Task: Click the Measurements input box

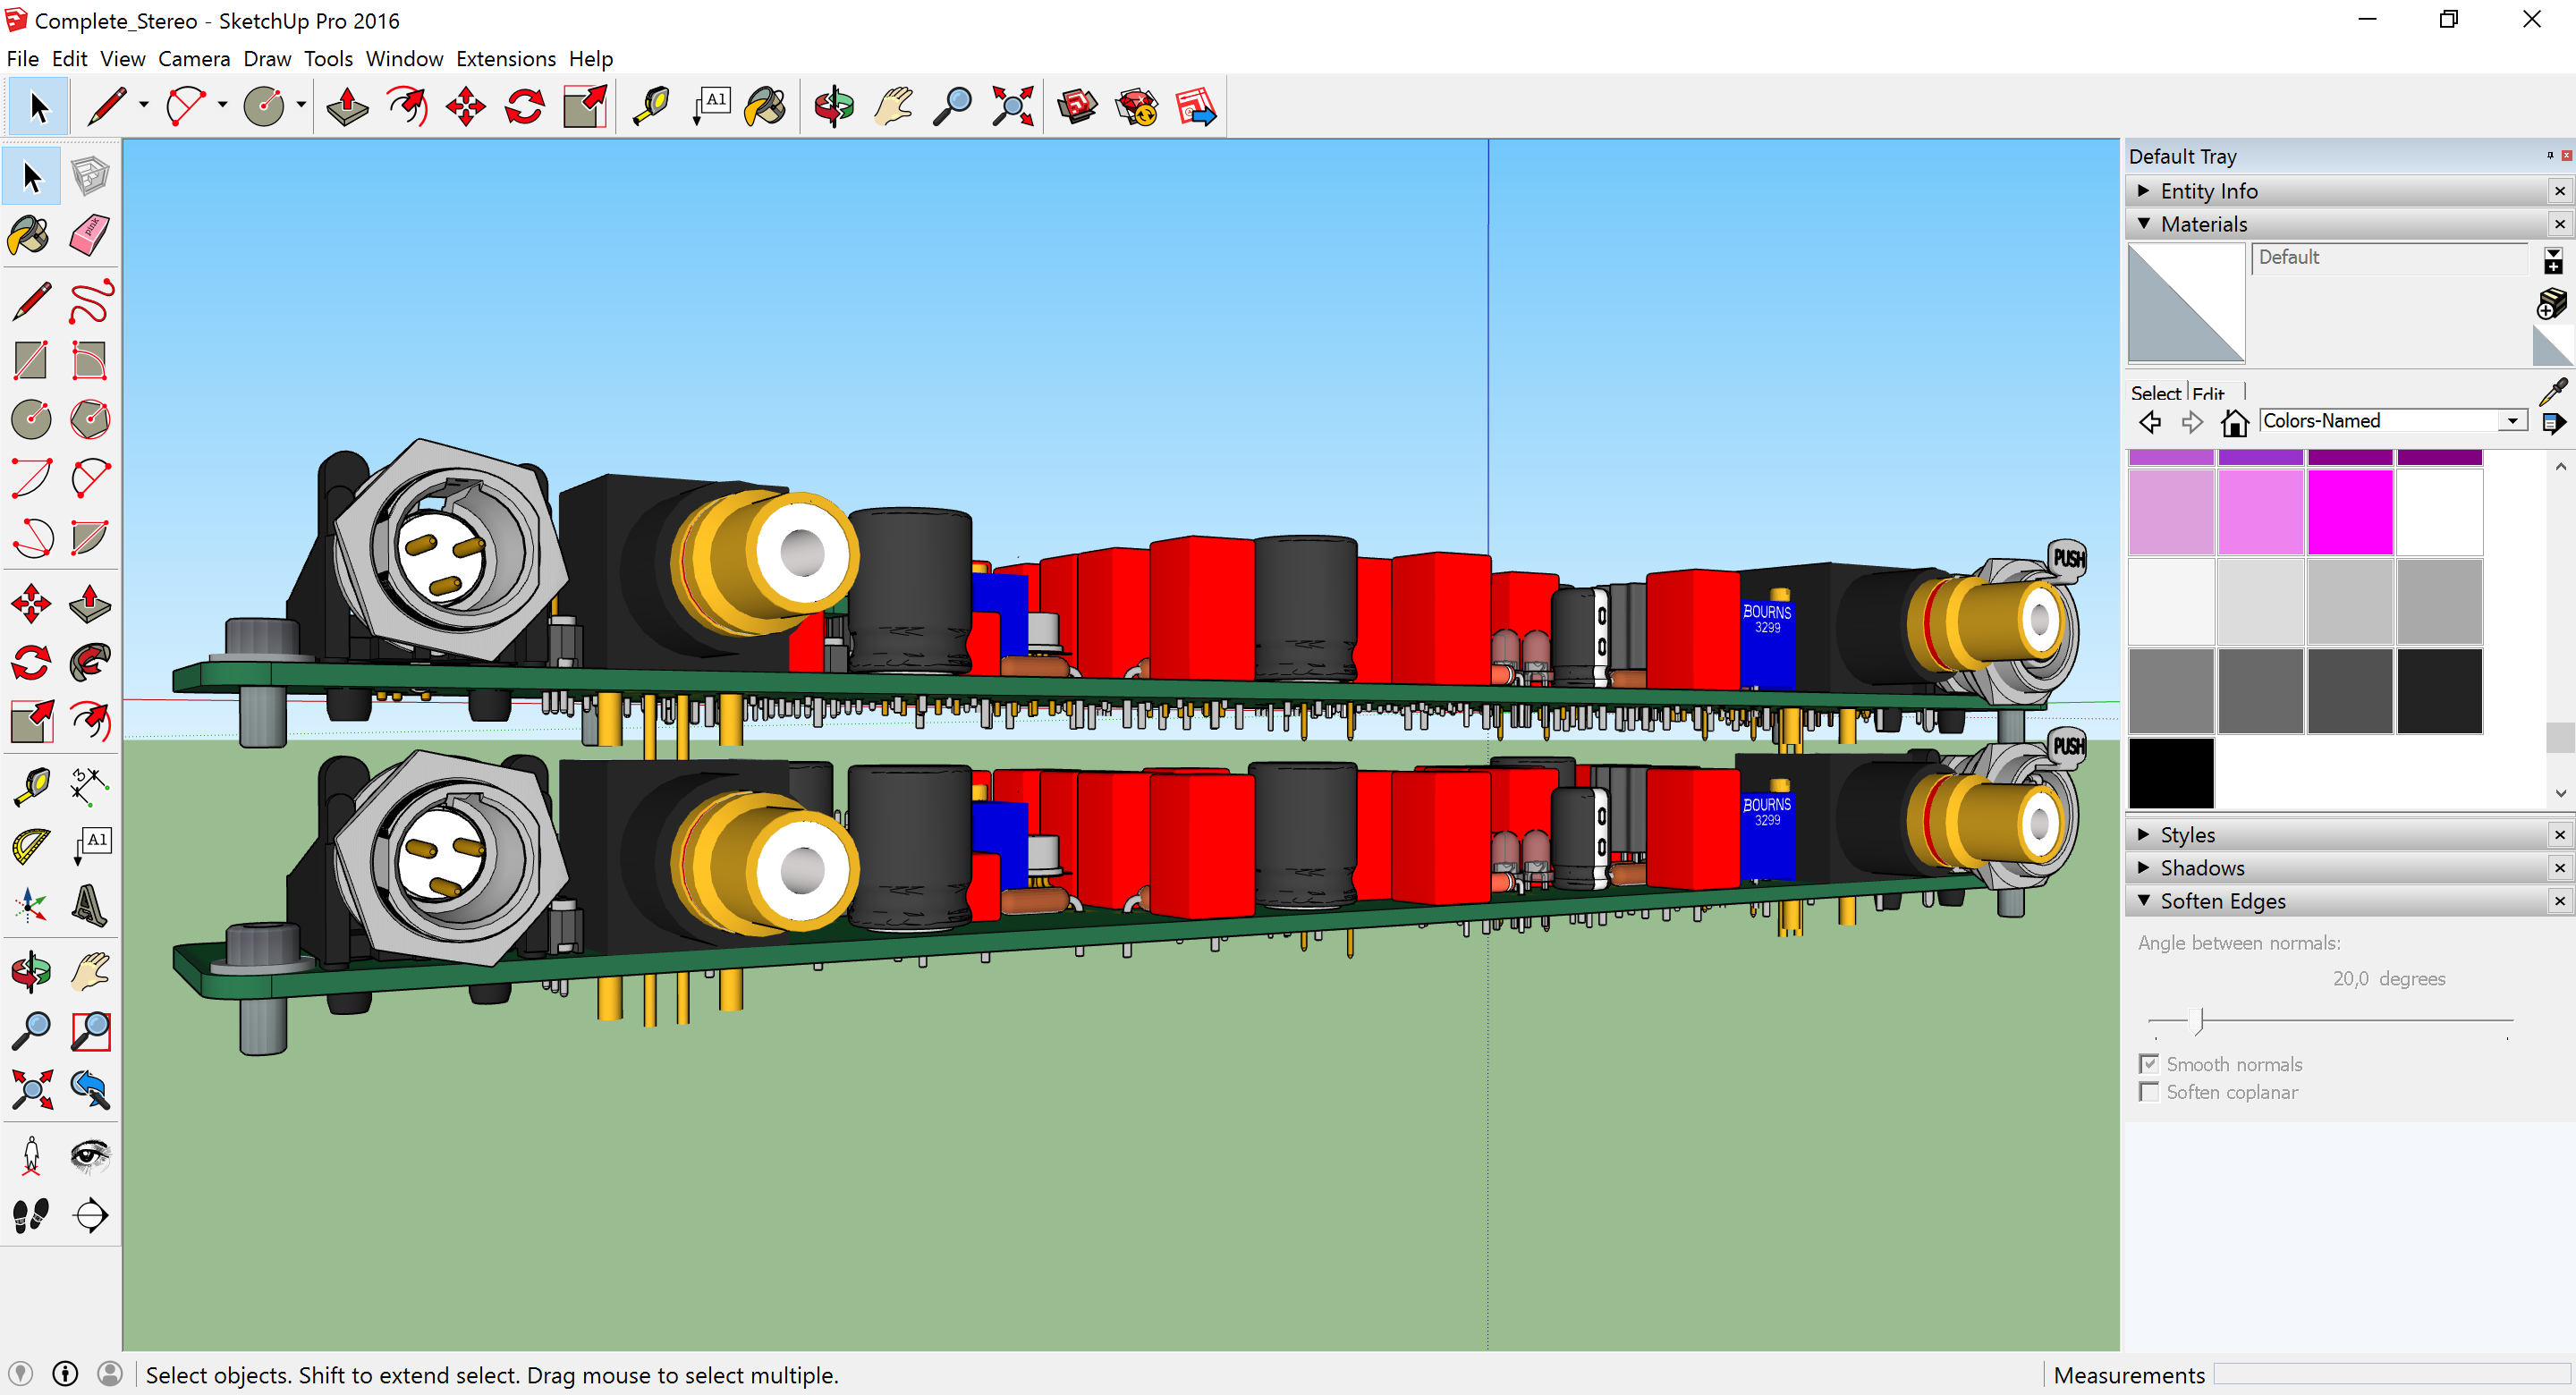Action: 2392,1374
